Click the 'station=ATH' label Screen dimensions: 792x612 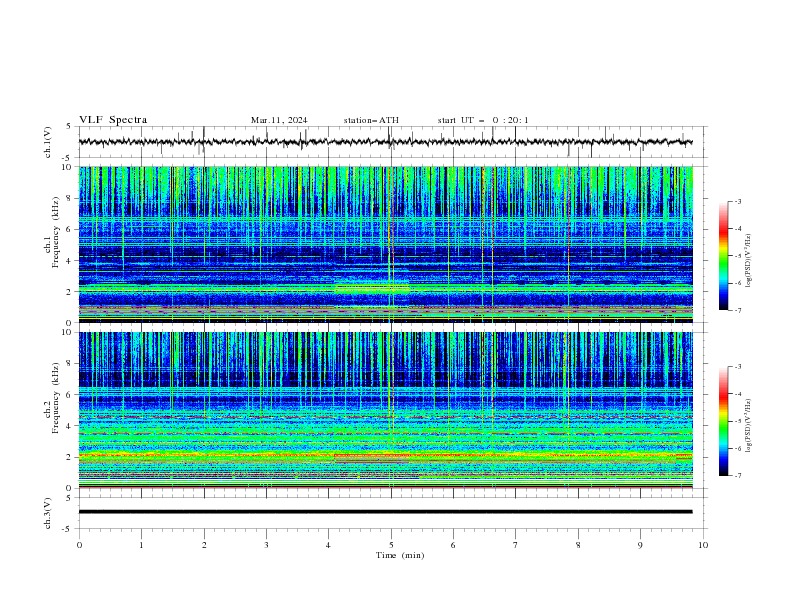tap(371, 120)
